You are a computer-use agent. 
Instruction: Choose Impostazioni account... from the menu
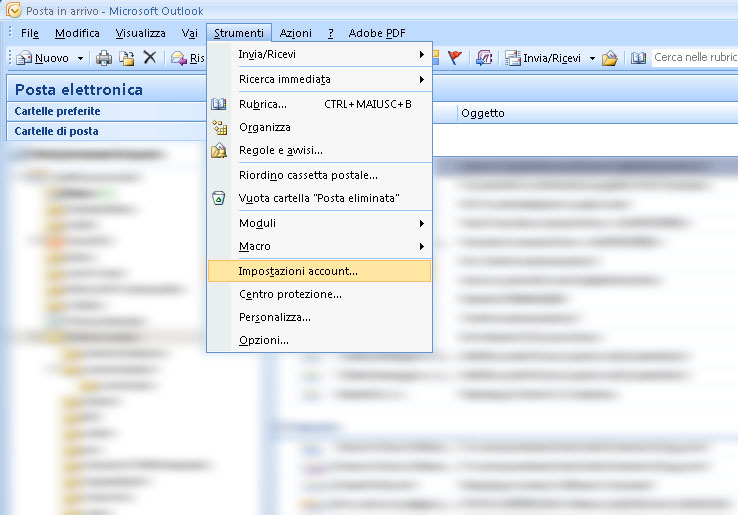[320, 271]
